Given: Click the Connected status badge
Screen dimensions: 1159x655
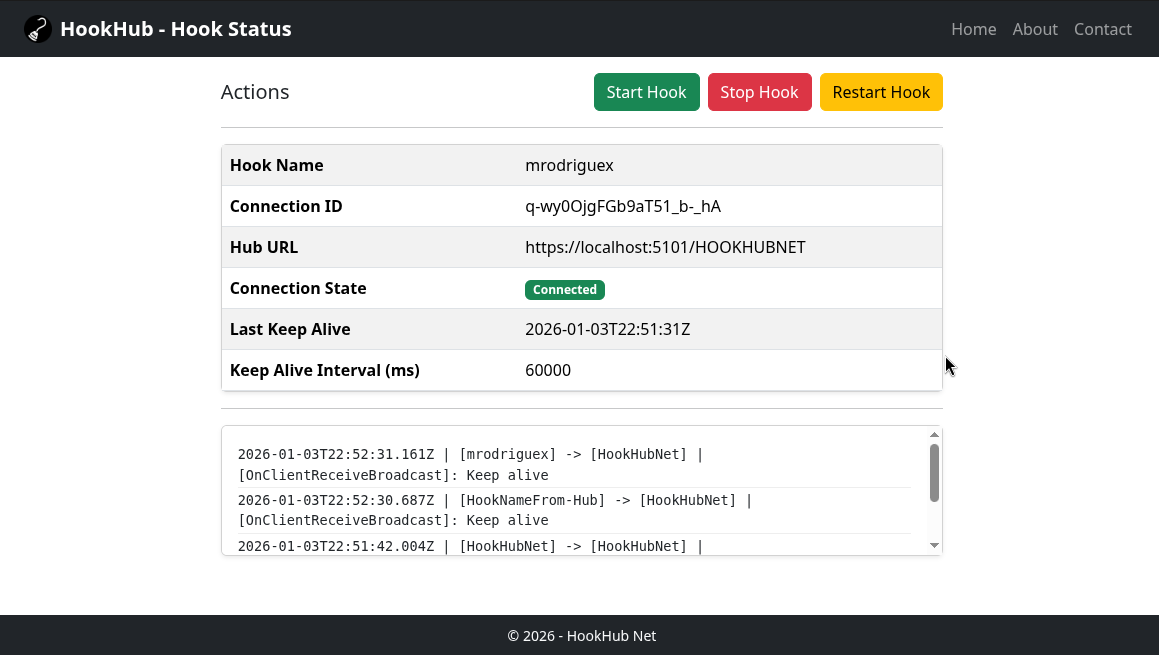Looking at the screenshot, I should [x=564, y=289].
